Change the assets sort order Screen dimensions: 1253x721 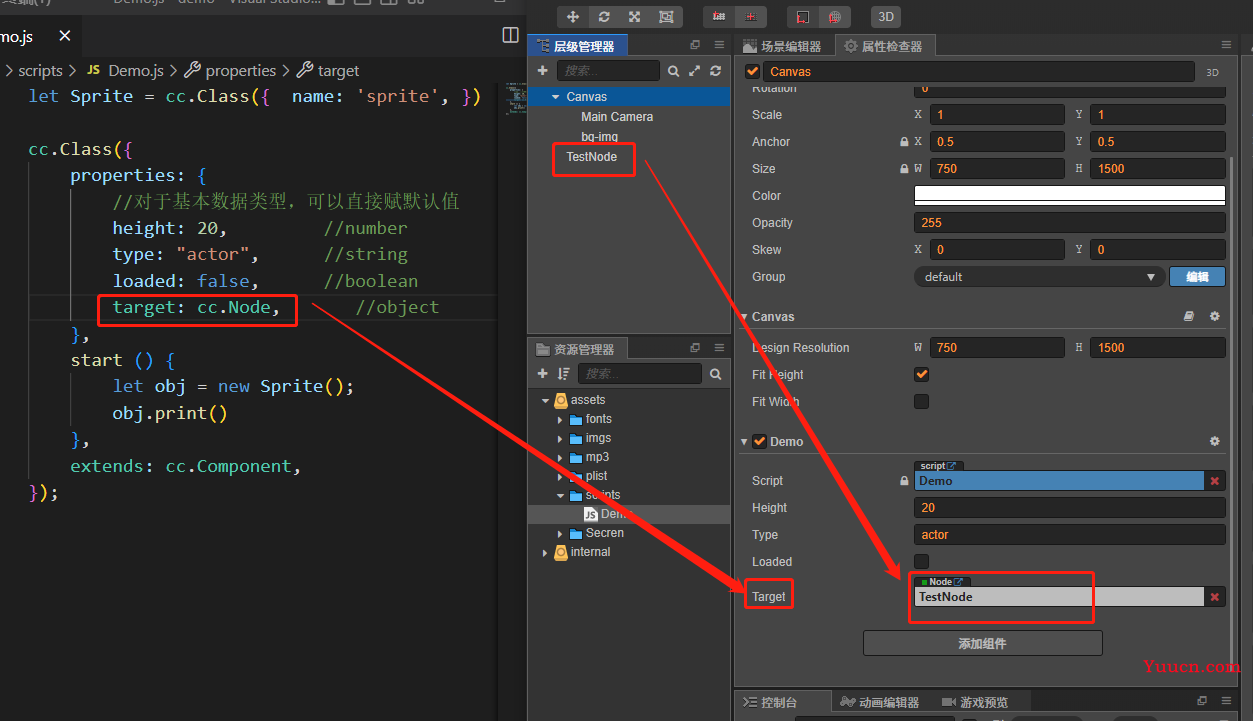coord(564,374)
